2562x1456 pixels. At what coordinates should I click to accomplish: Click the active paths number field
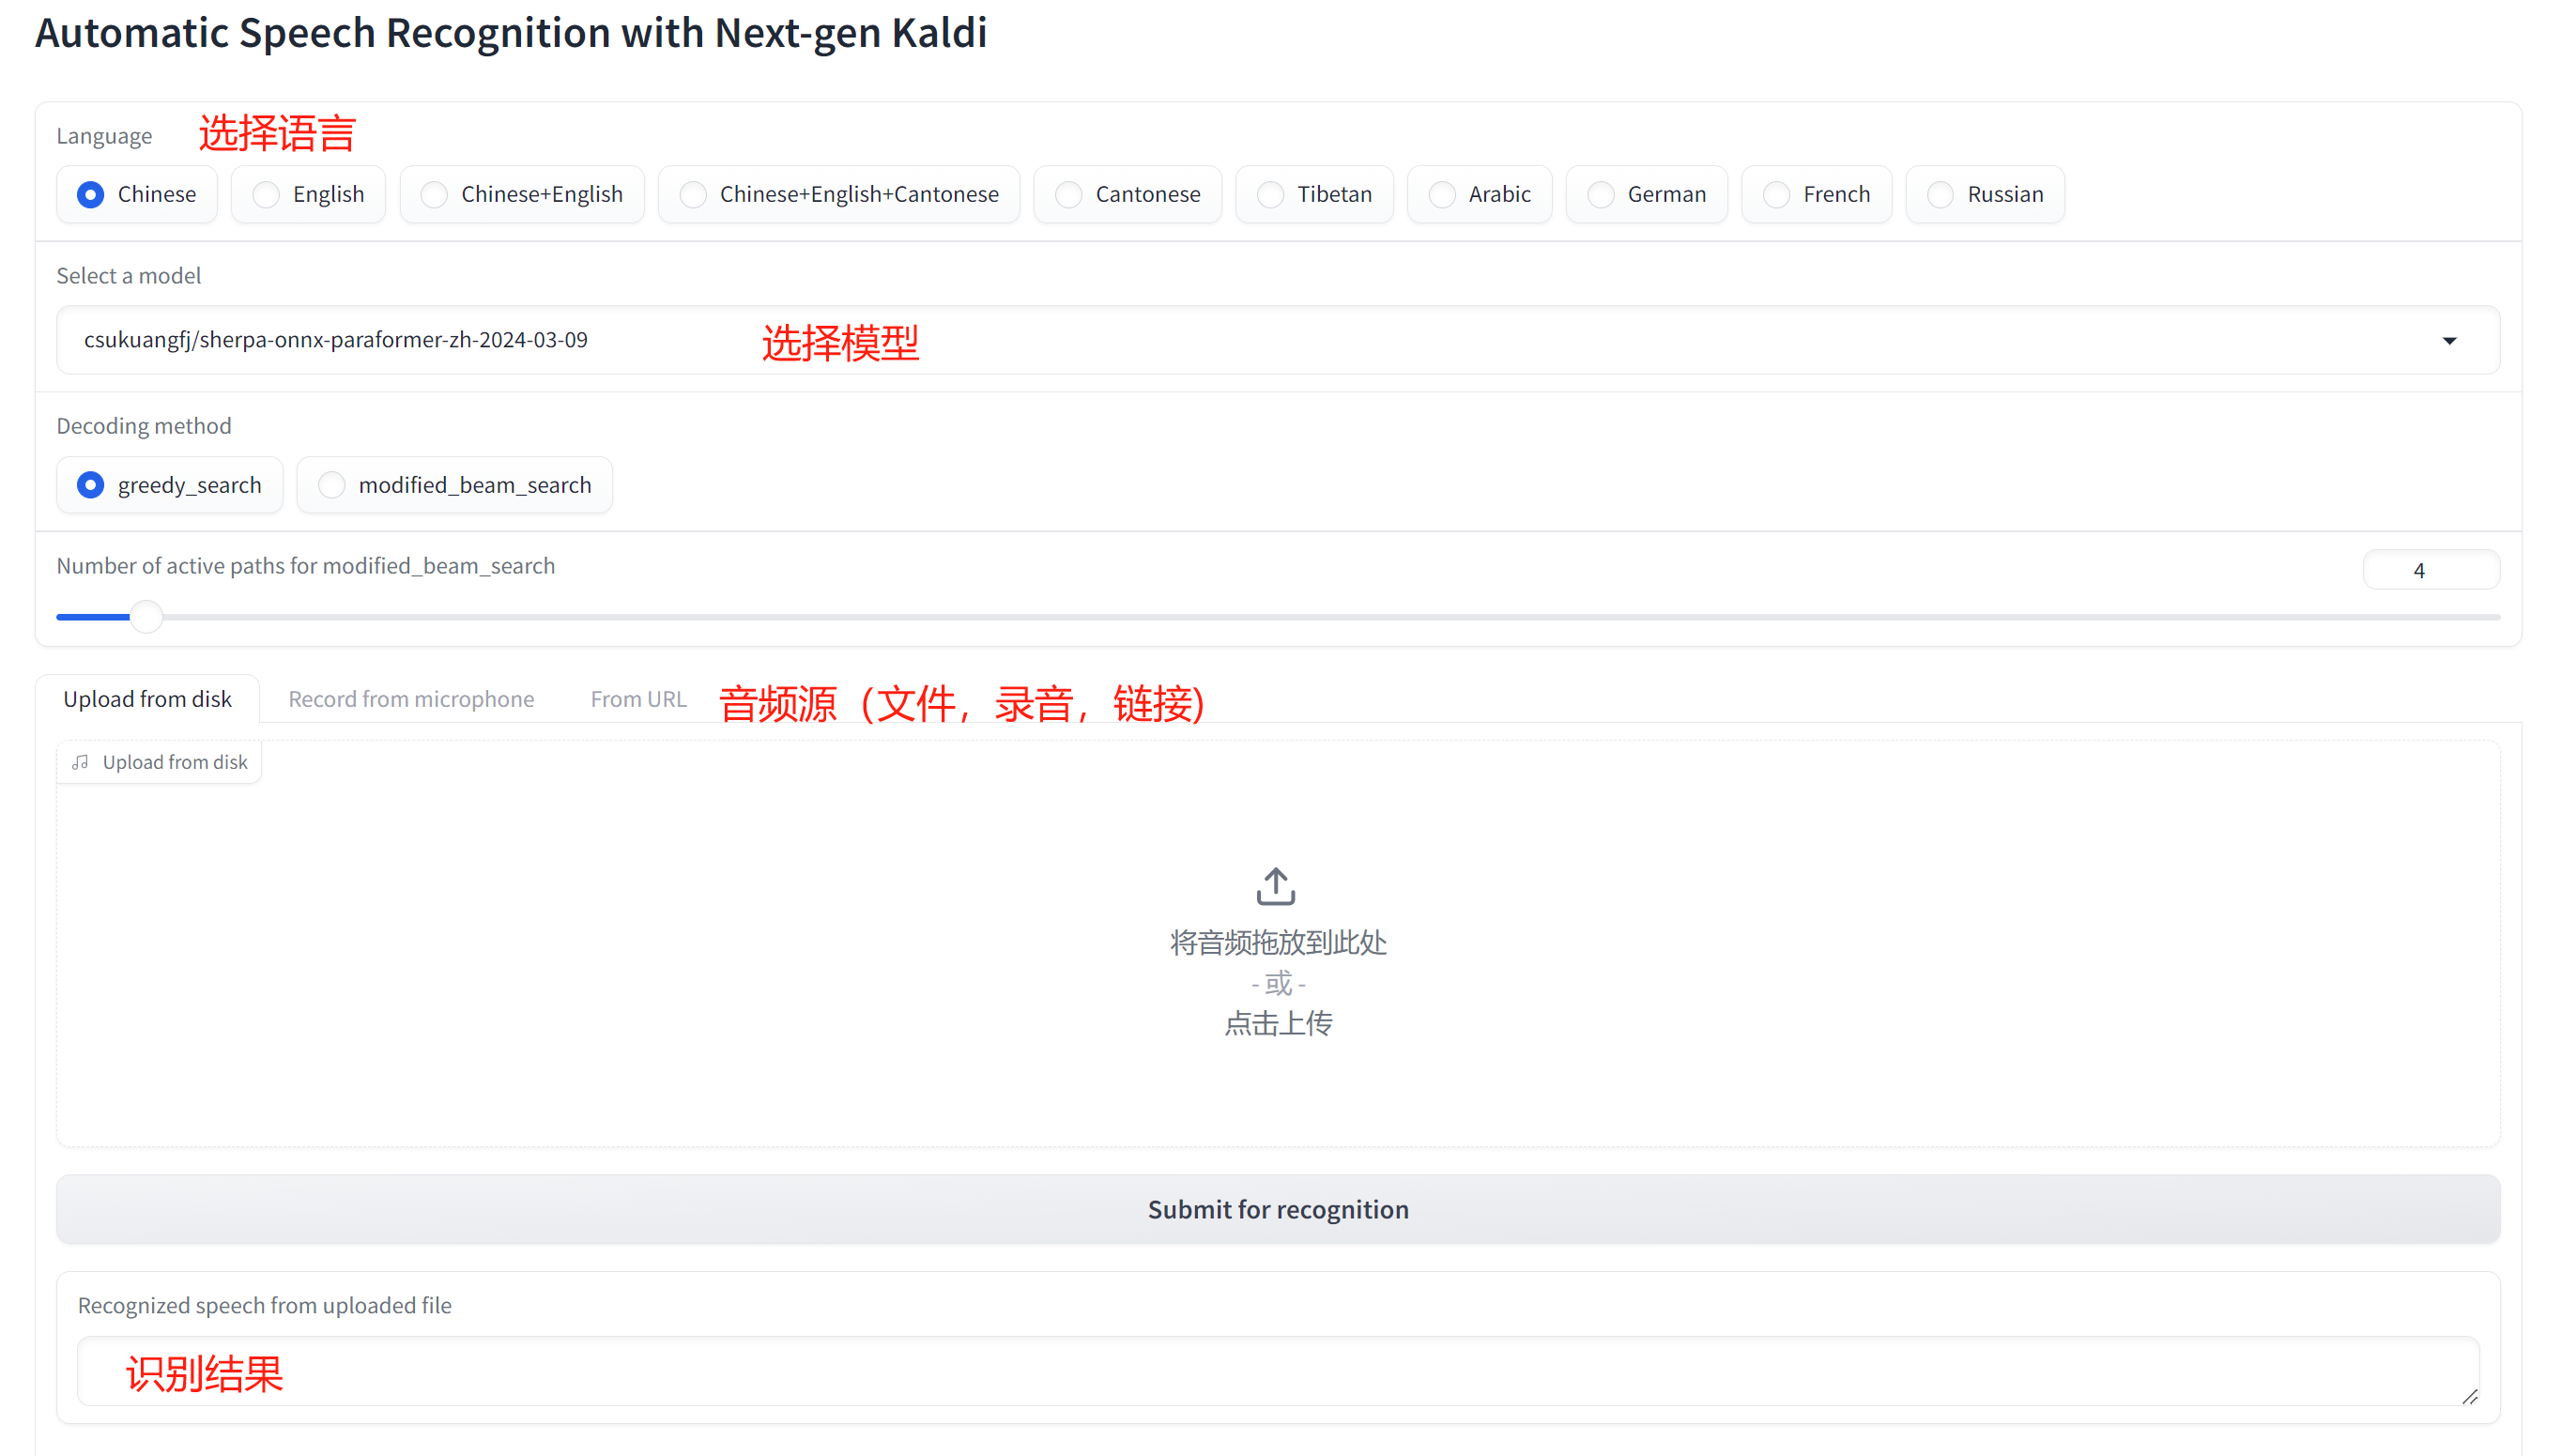2430,570
